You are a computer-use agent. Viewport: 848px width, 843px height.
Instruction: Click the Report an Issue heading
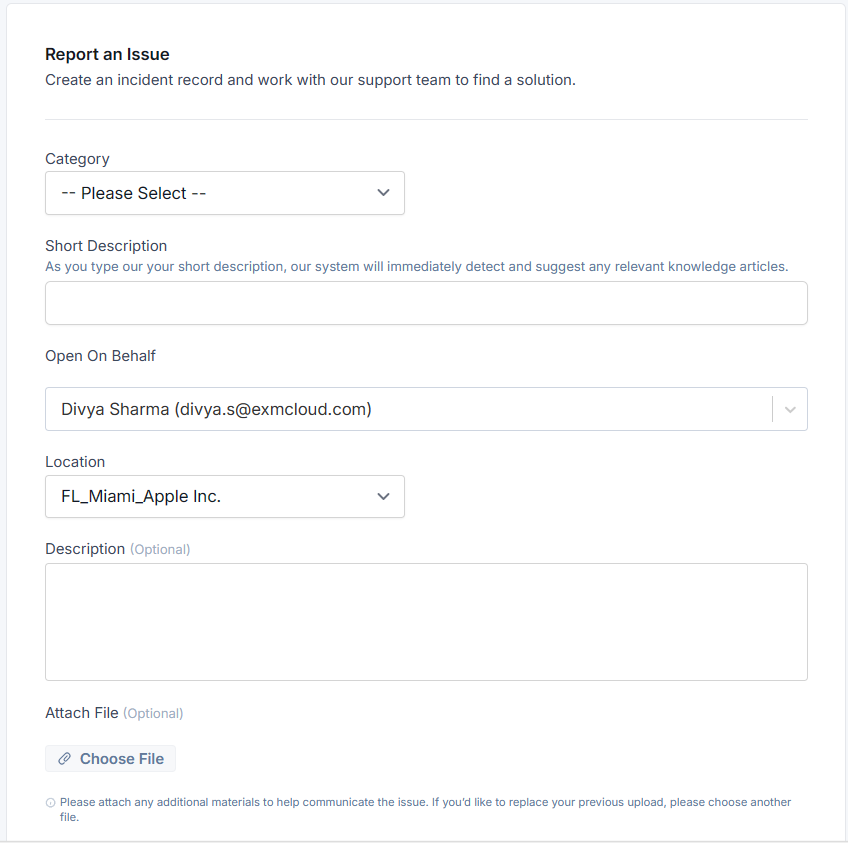tap(107, 54)
